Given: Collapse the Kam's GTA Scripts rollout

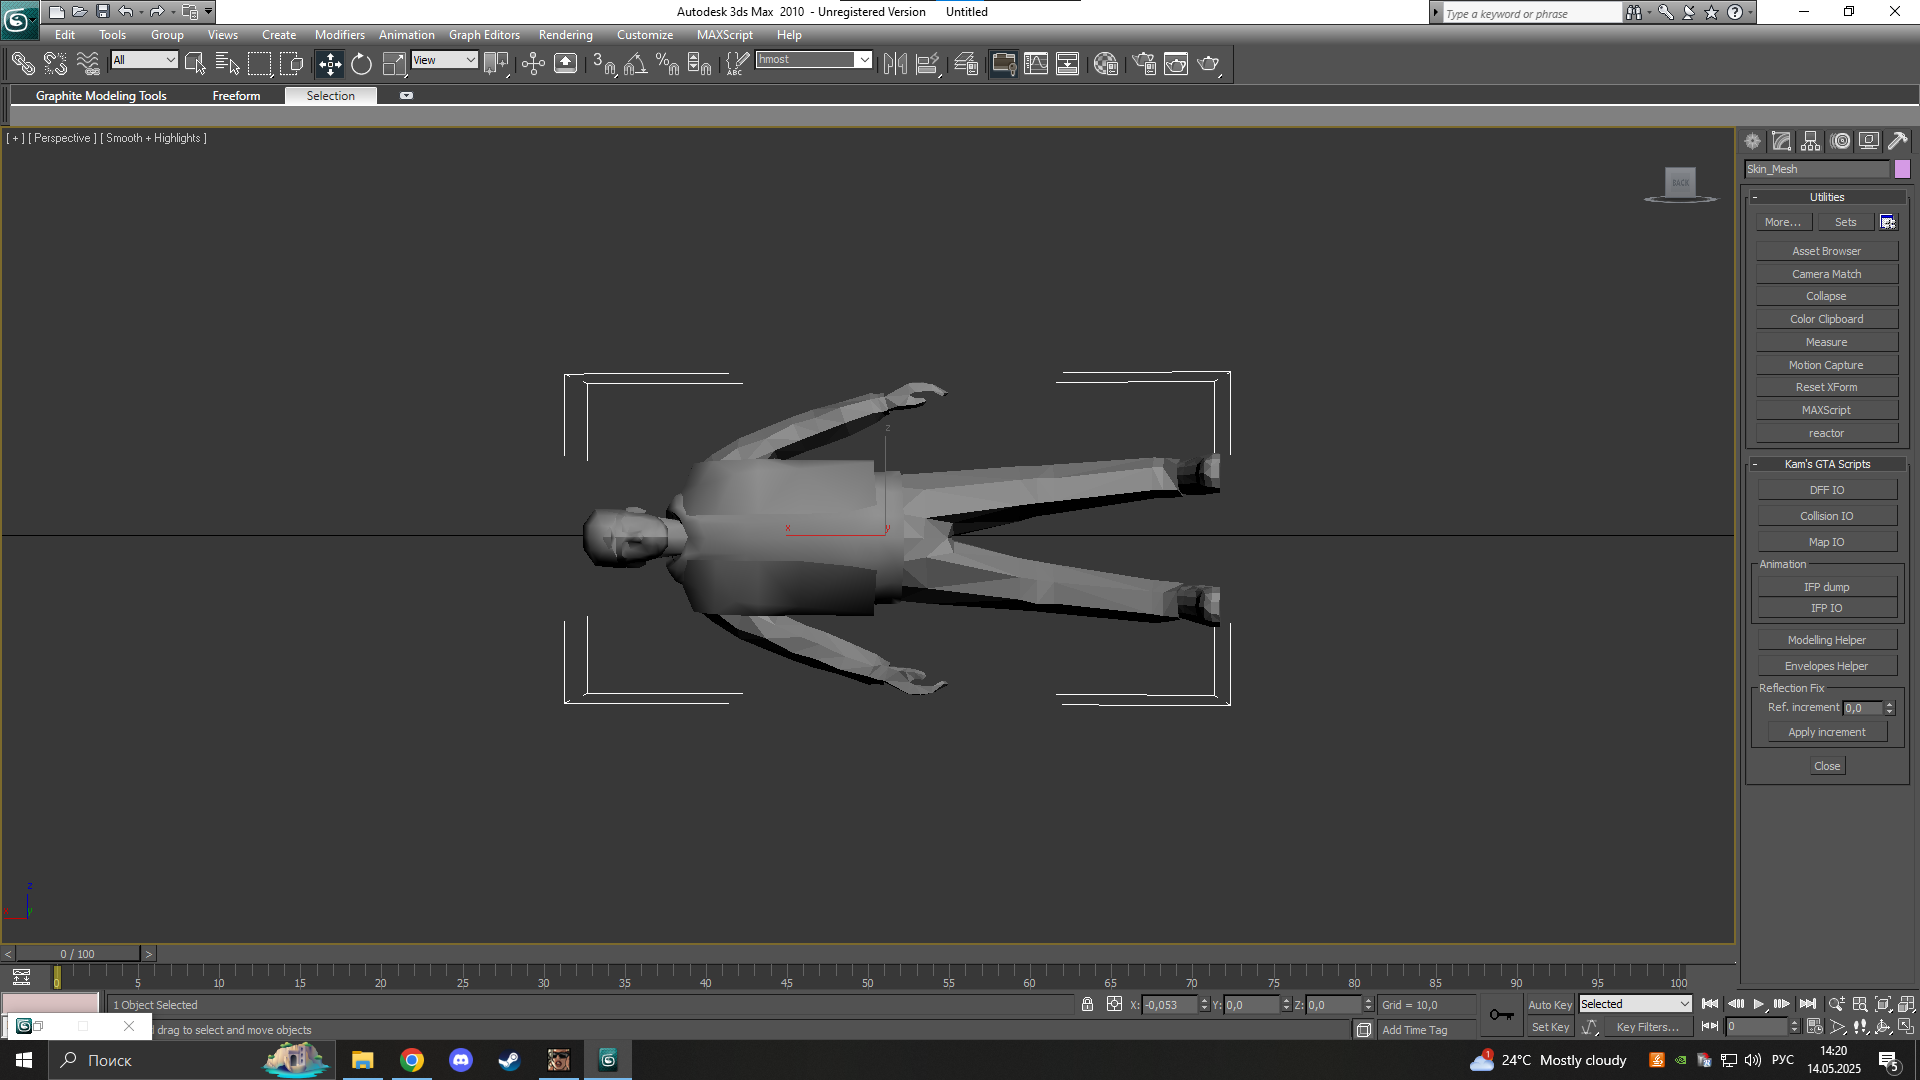Looking at the screenshot, I should pyautogui.click(x=1826, y=464).
